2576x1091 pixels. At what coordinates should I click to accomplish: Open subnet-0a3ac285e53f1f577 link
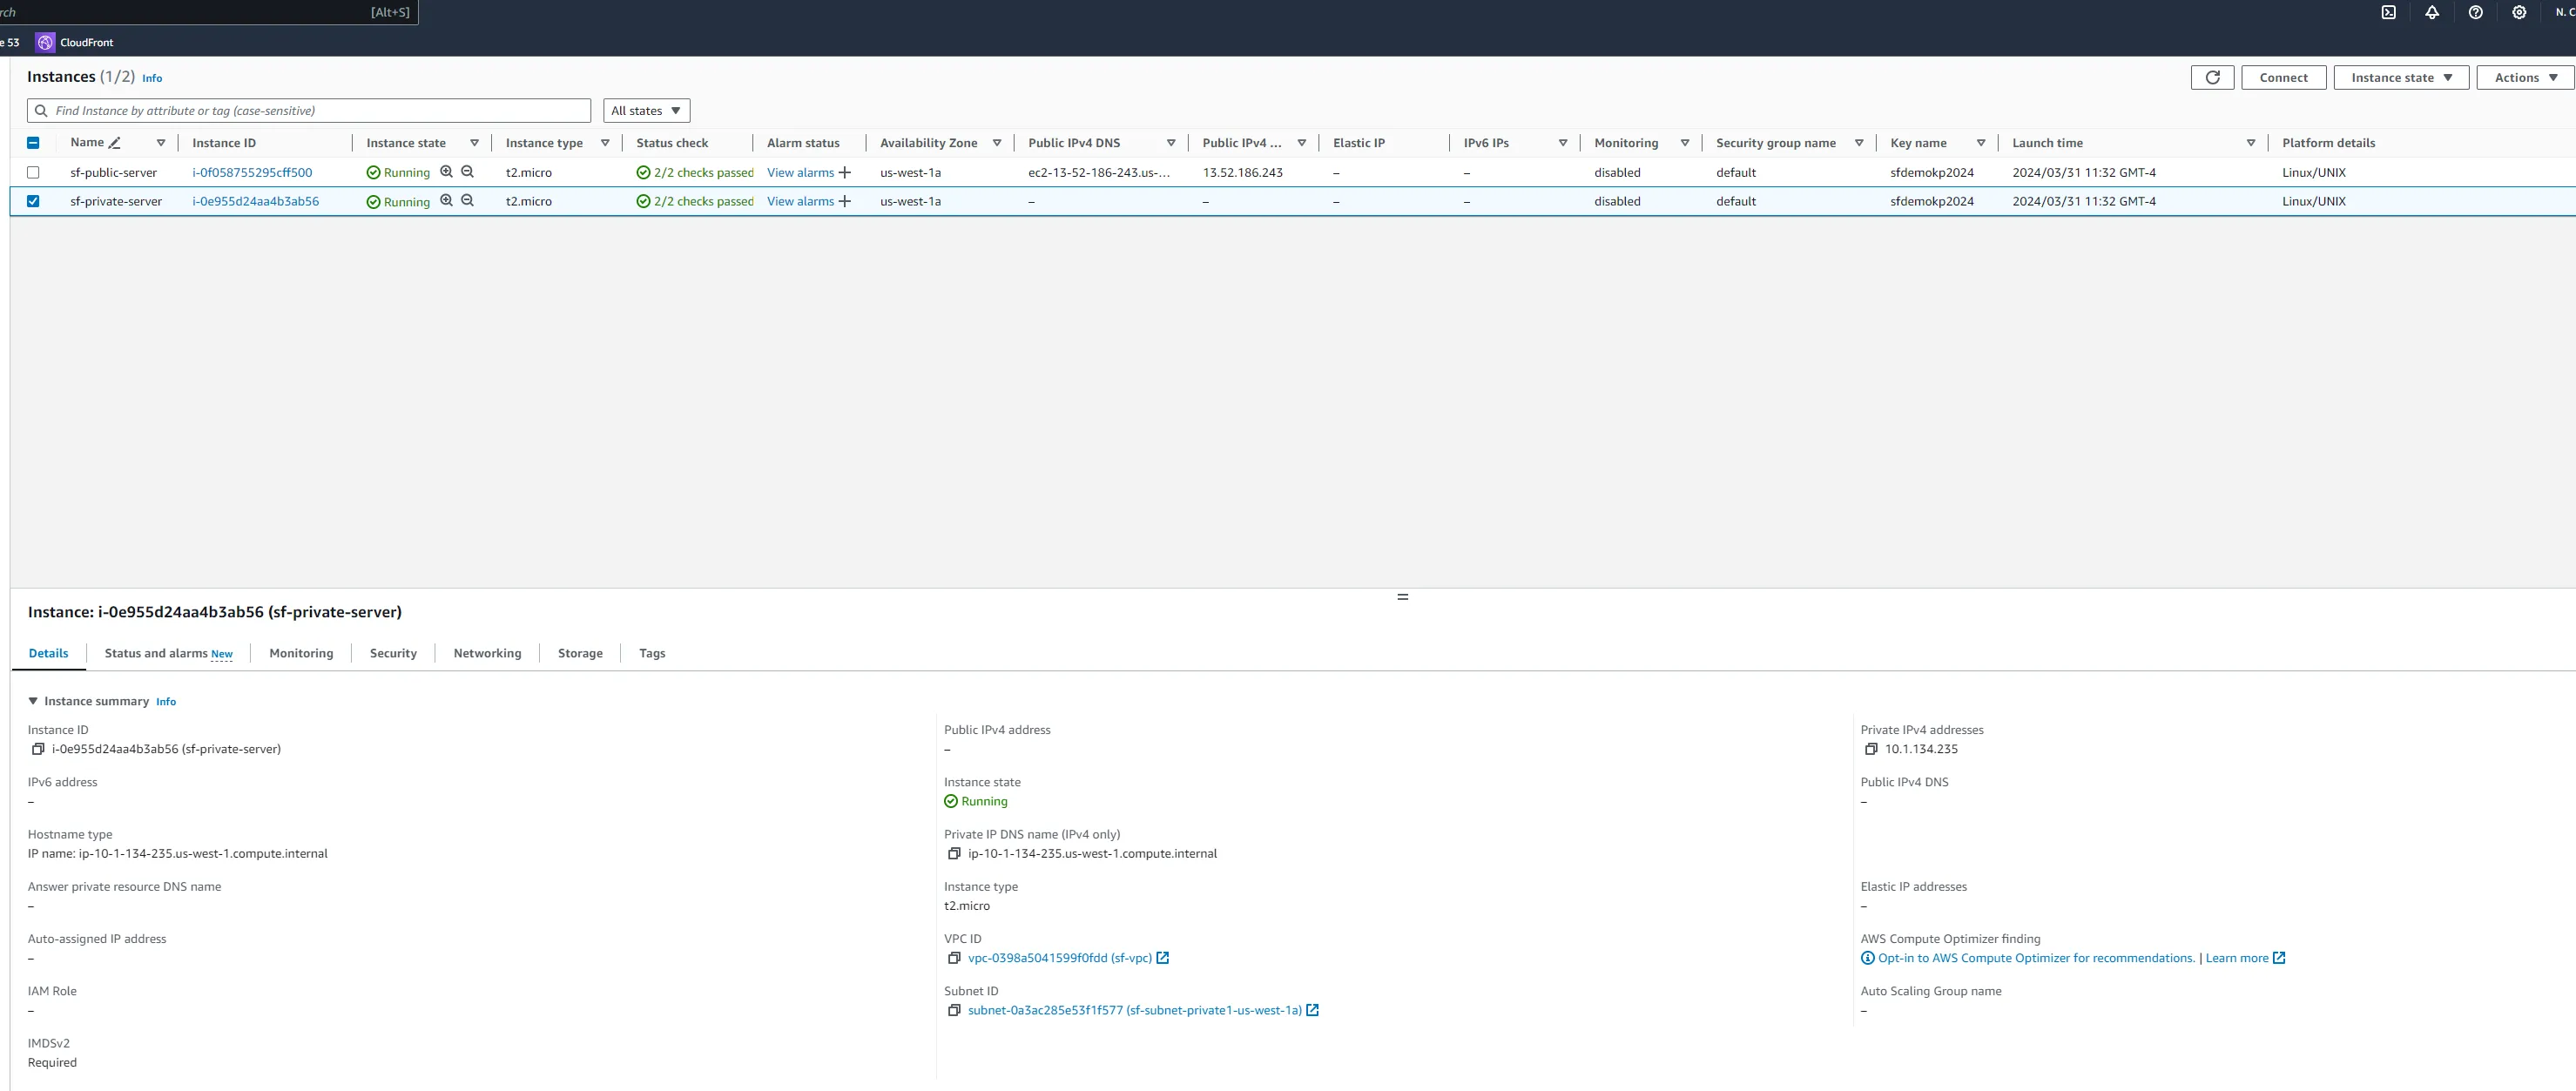click(1135, 1010)
